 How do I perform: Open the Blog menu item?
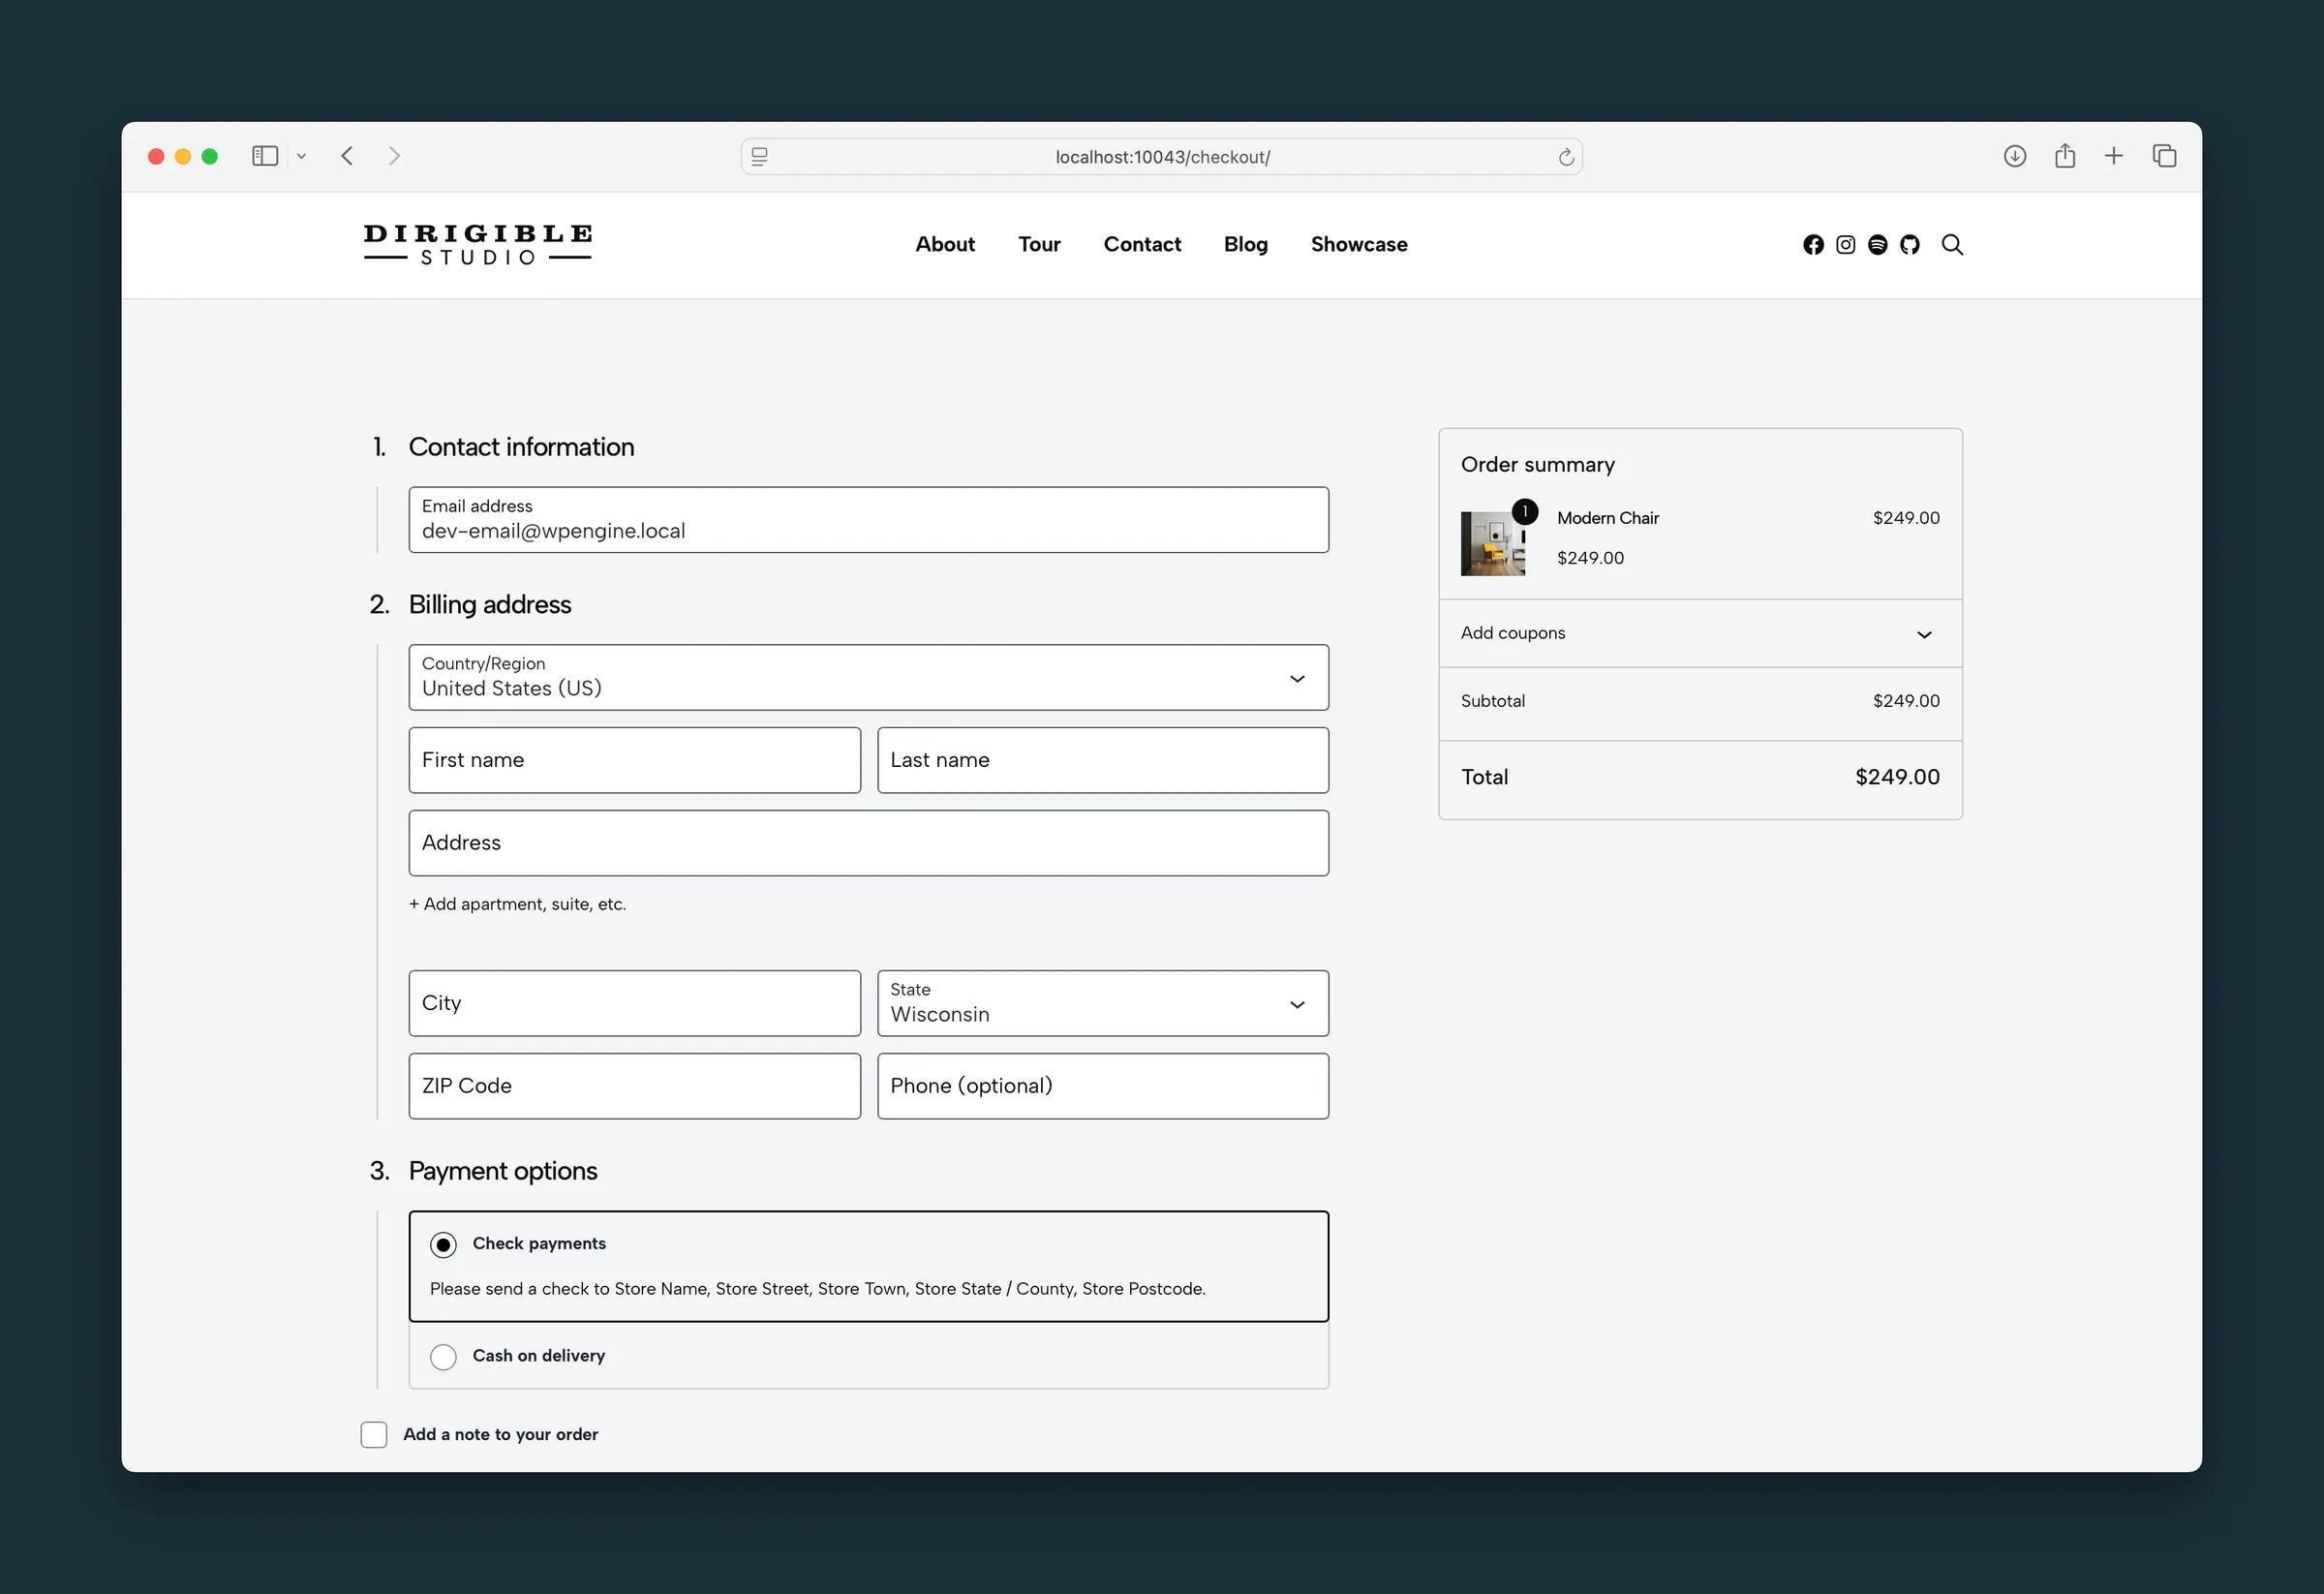(x=1246, y=245)
